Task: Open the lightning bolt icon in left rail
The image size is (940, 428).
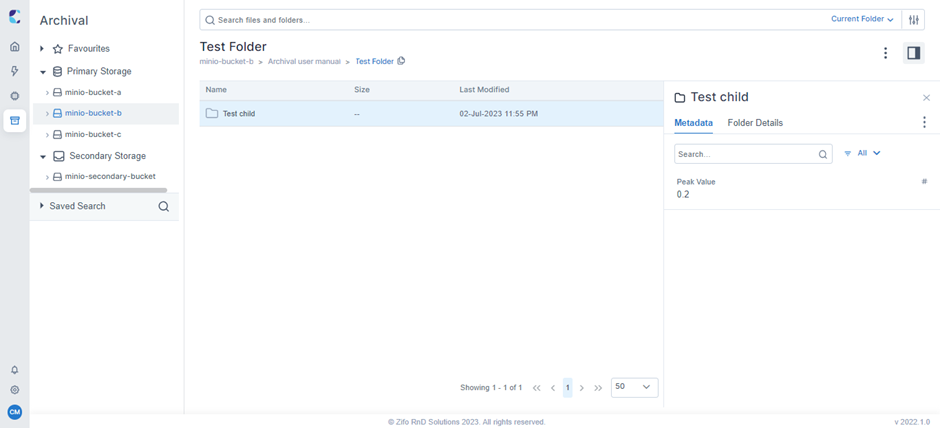Action: coord(15,71)
